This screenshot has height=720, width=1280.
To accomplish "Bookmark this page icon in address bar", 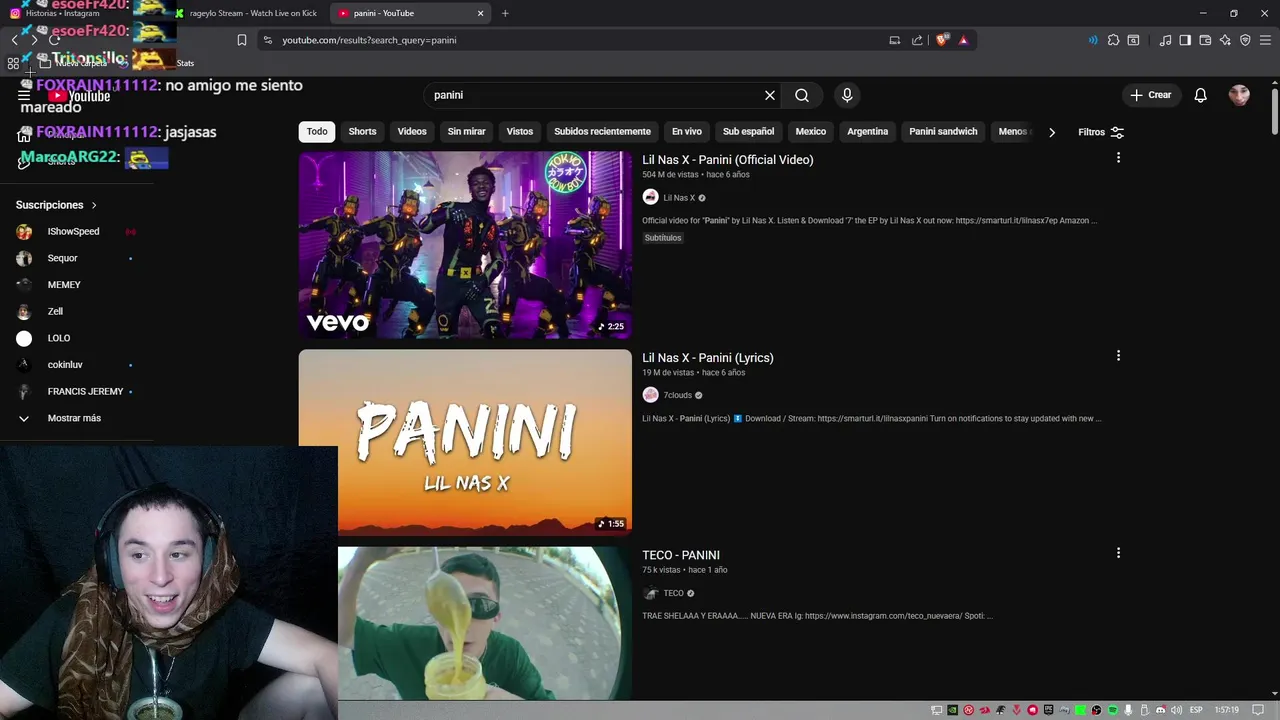I will (x=242, y=40).
